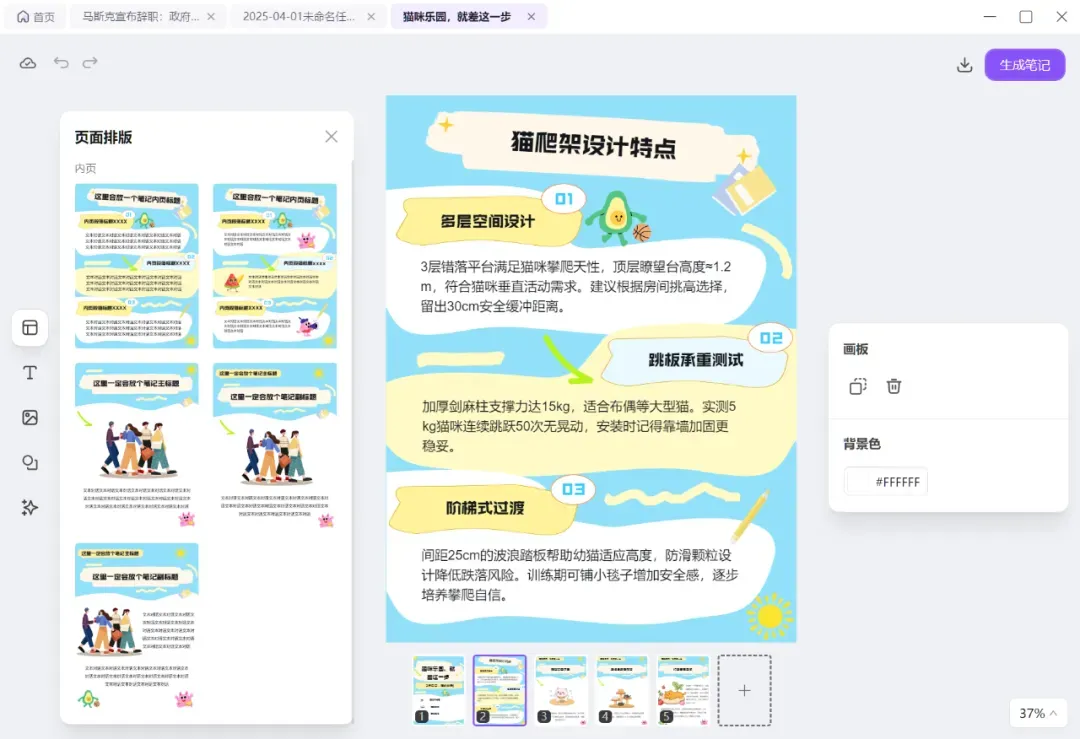The width and height of the screenshot is (1080, 739).
Task: Open the page layout tool in sidebar
Action: tap(30, 328)
